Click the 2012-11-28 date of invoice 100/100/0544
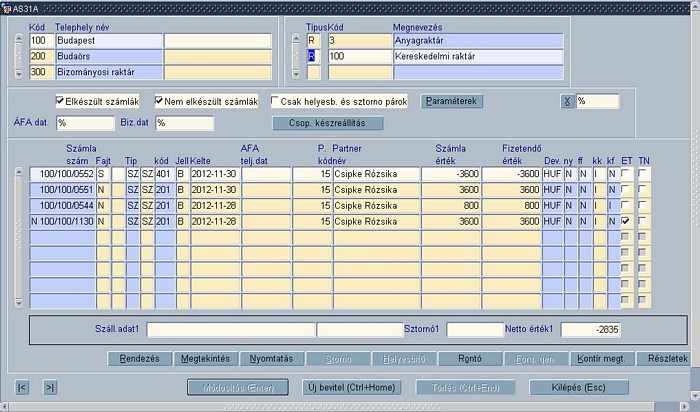Screen dimensions: 700x412 [216, 205]
